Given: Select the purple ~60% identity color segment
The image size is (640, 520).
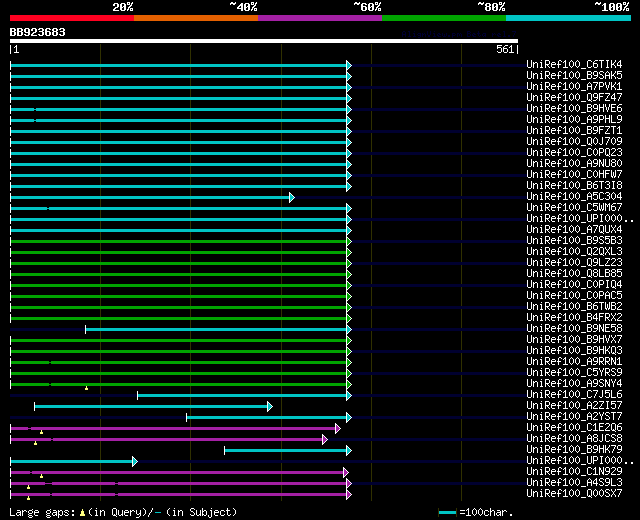Looking at the screenshot, I should click(x=320, y=18).
